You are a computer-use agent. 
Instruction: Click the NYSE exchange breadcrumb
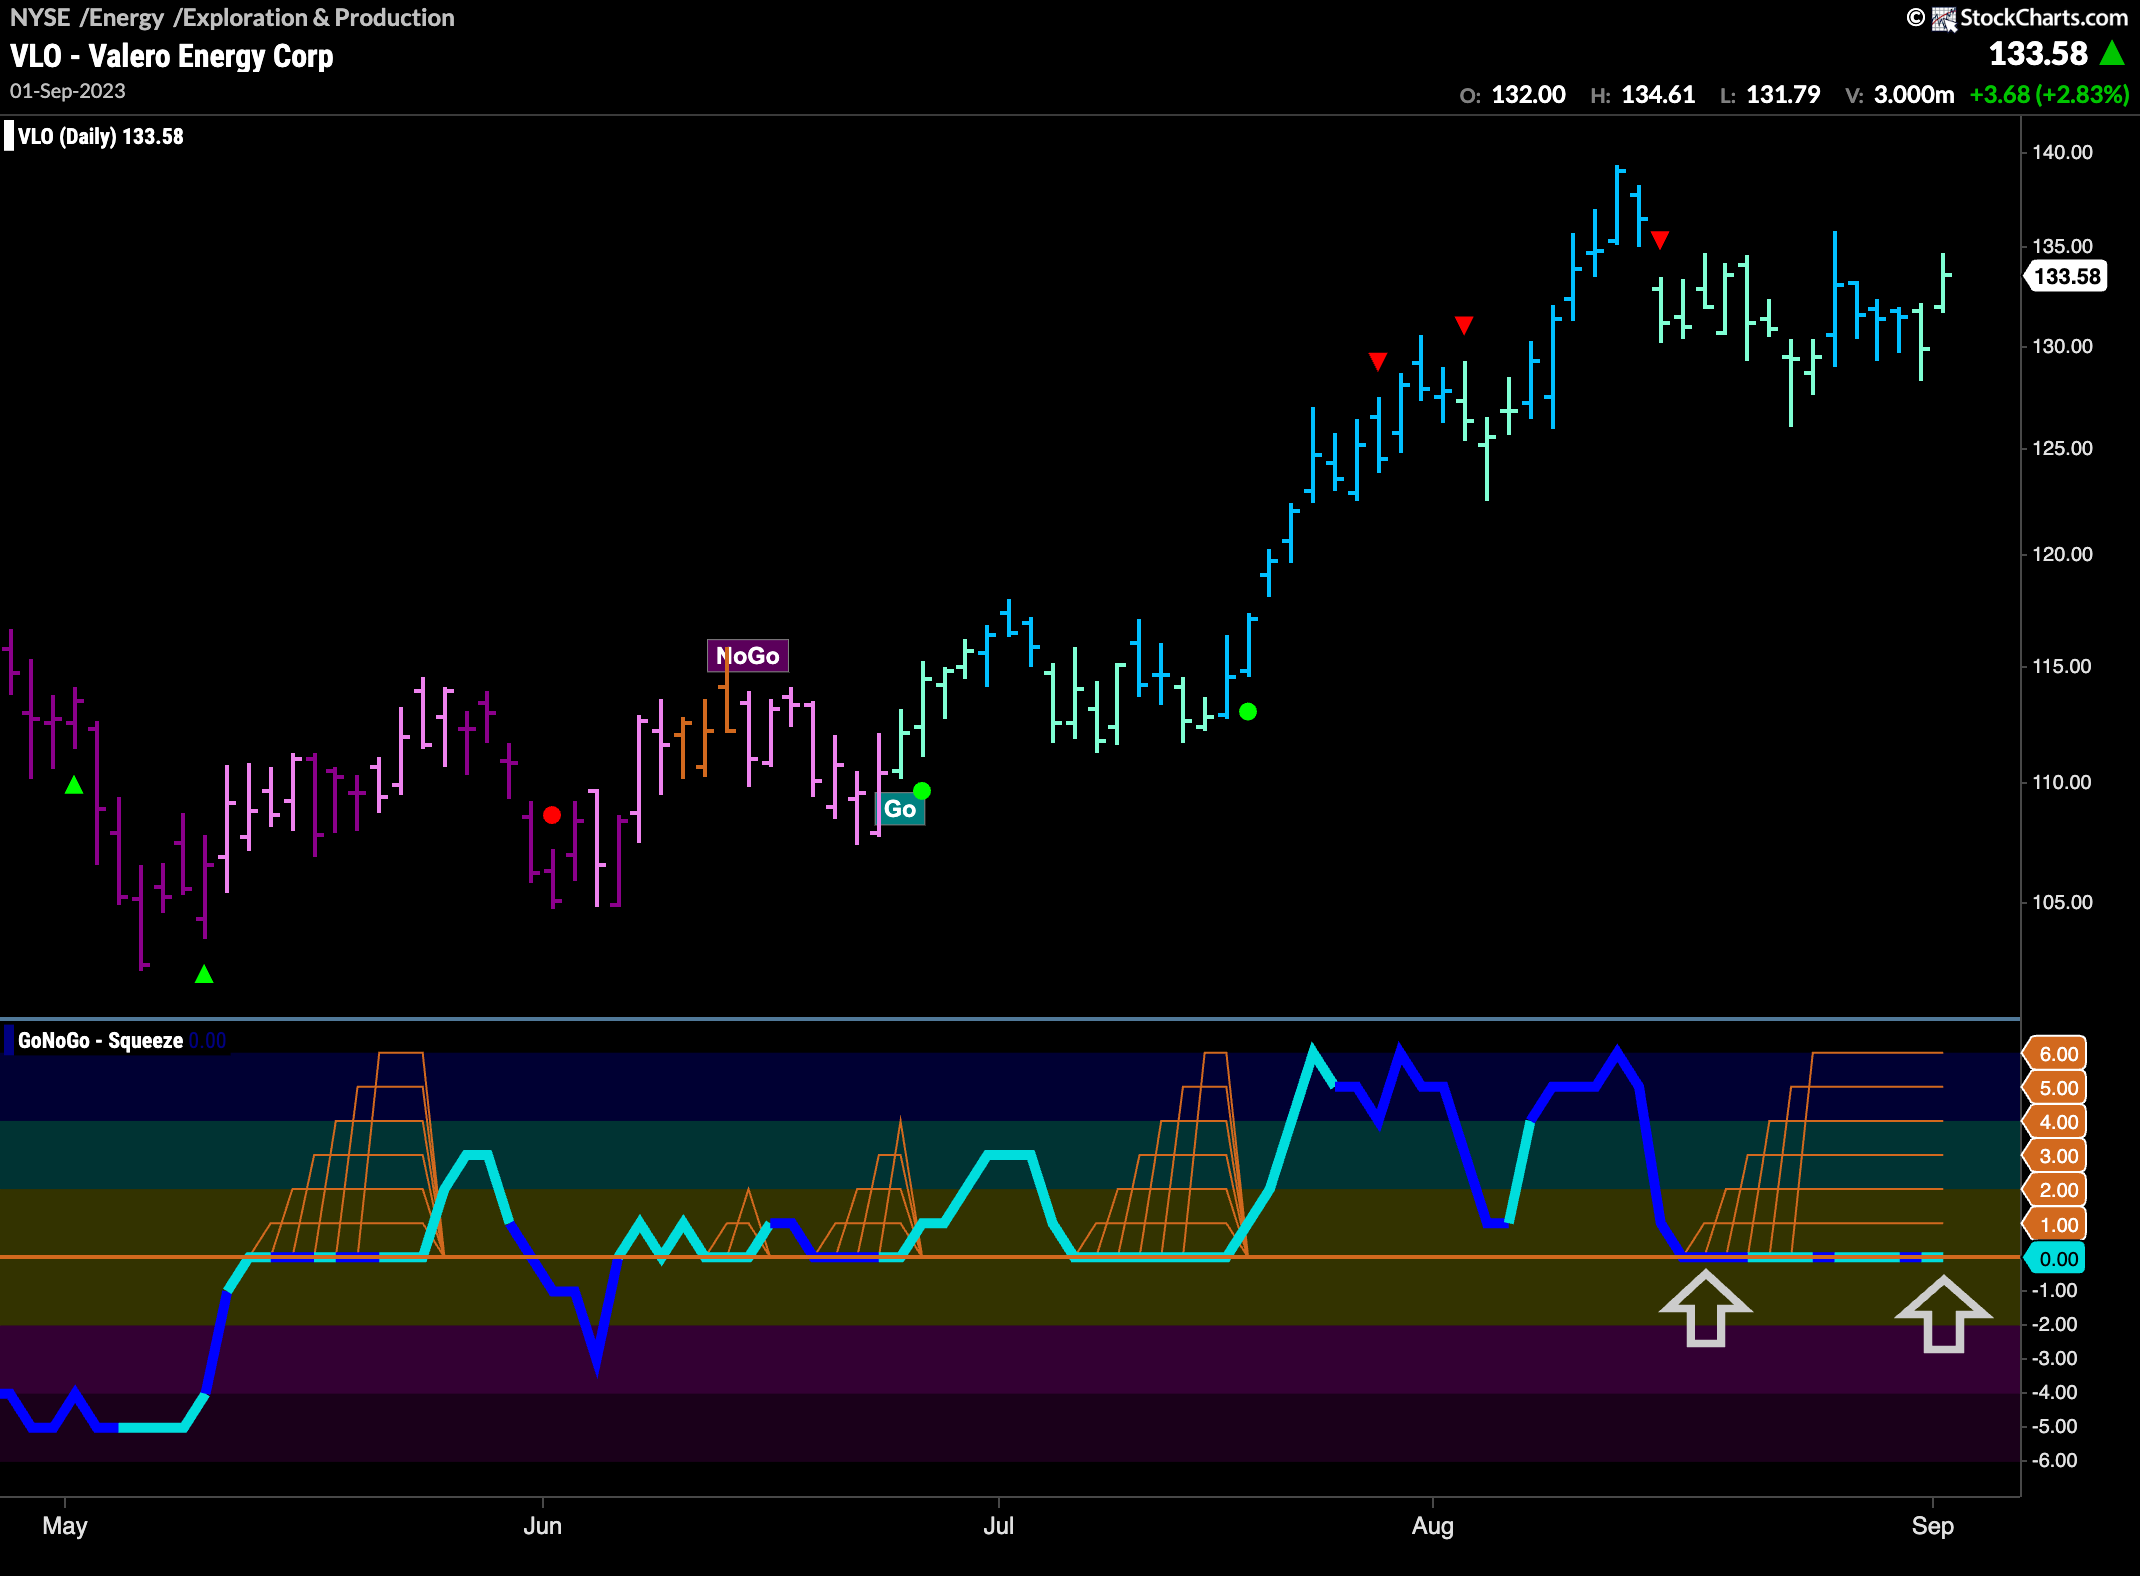click(40, 18)
